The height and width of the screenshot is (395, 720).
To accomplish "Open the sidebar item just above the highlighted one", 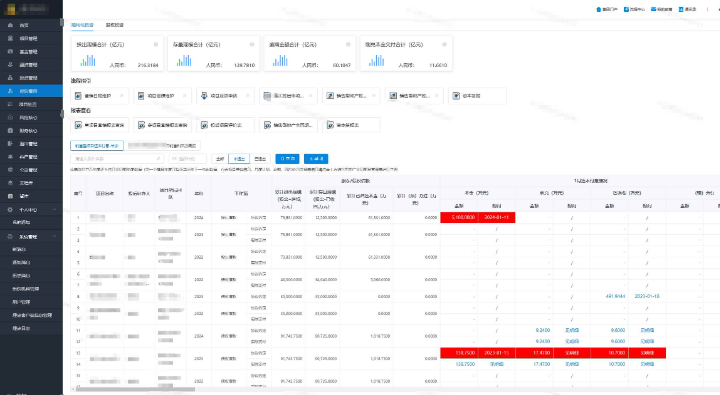I will point(31,78).
